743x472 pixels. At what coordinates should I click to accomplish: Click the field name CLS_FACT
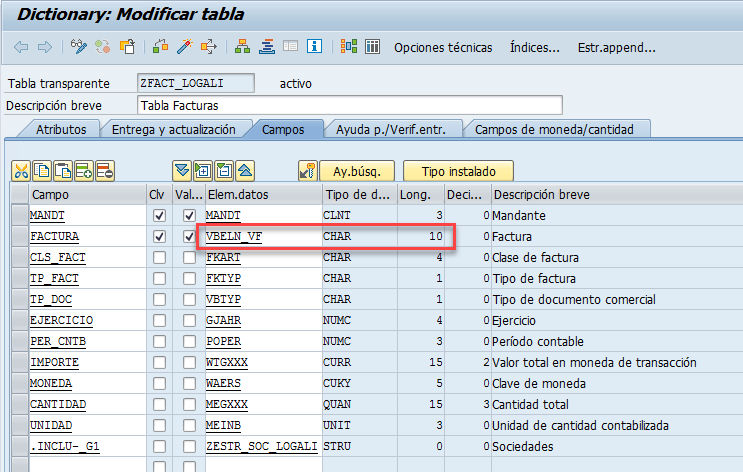[x=58, y=257]
